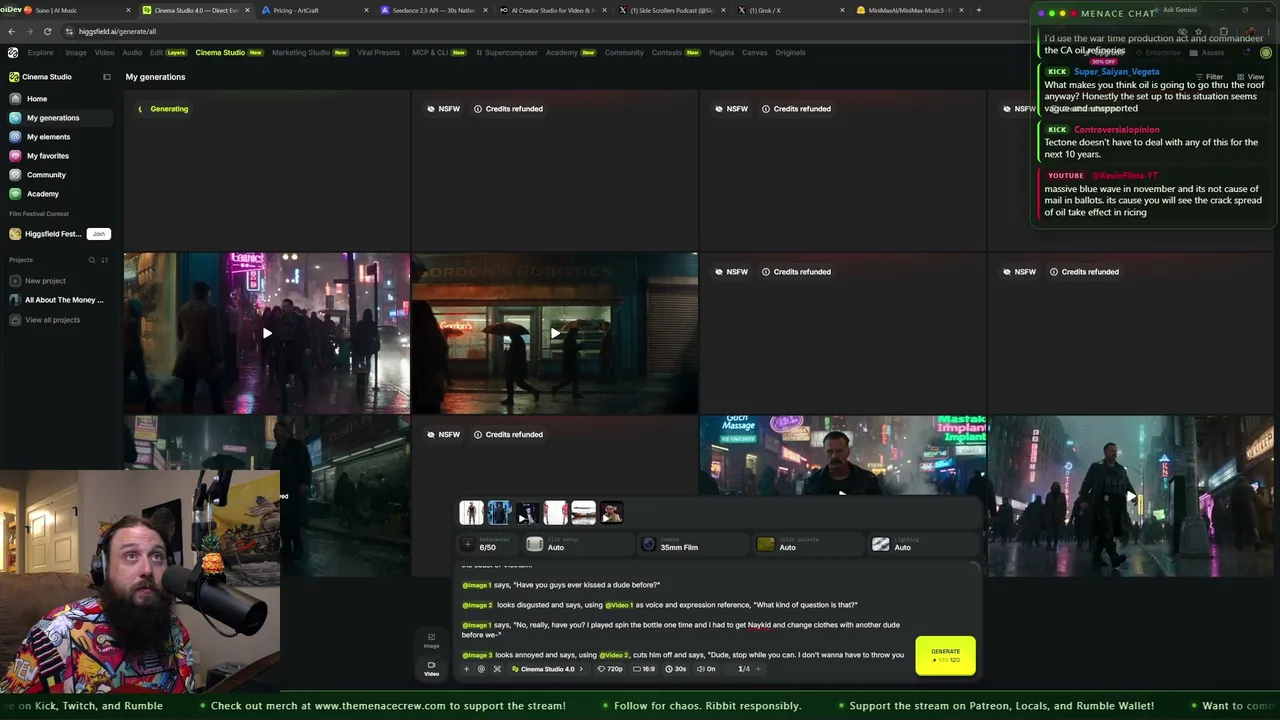
Task: Increase generation count with plus stepper
Action: coord(758,669)
